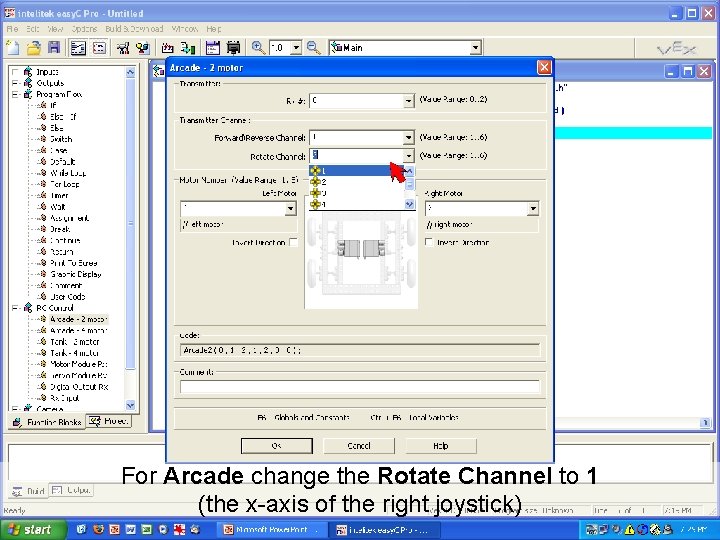
Task: Click the New file toolbar icon
Action: coord(12,47)
